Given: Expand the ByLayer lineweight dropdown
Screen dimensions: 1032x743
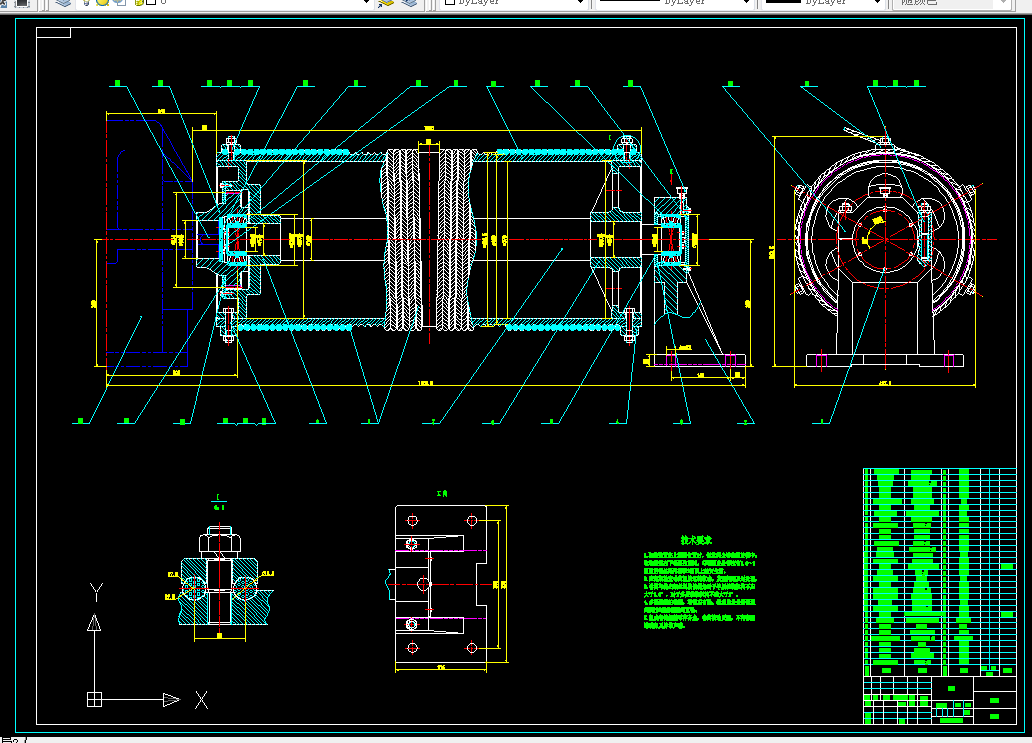Looking at the screenshot, I should pyautogui.click(x=877, y=3).
